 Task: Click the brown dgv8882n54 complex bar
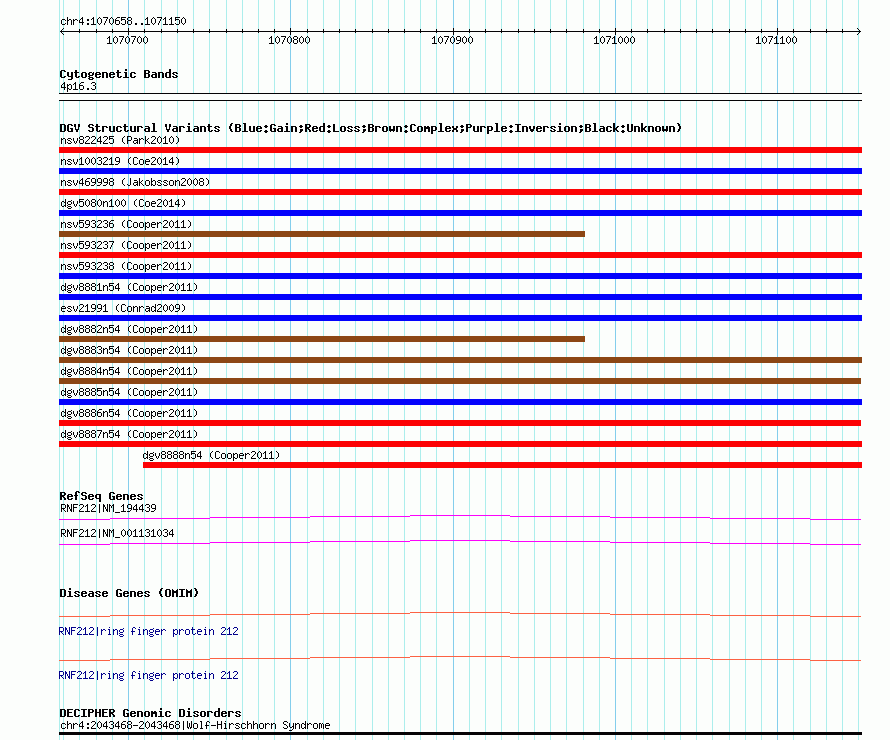pos(322,339)
